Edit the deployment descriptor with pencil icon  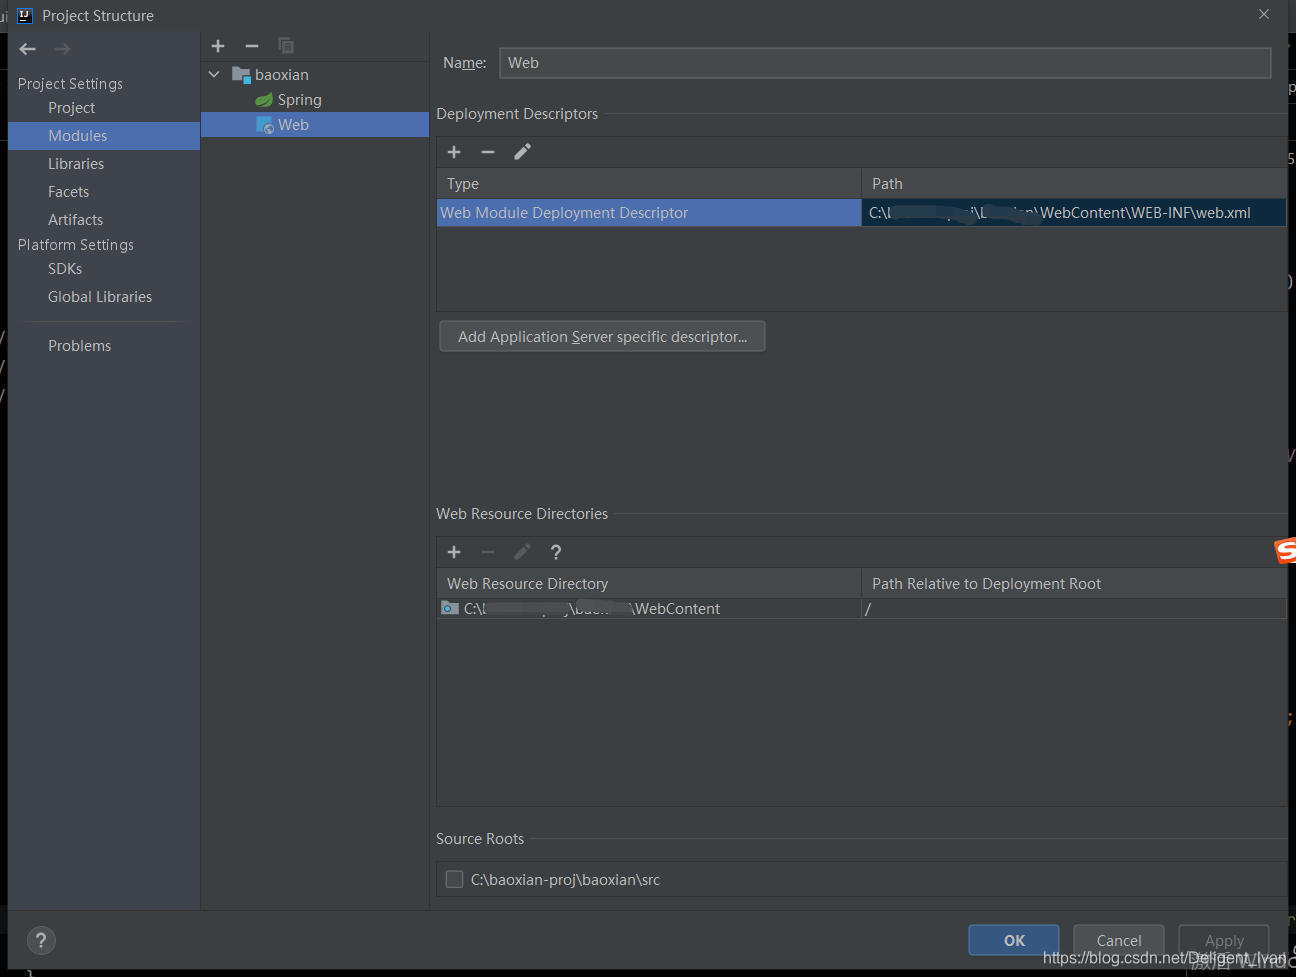point(522,152)
